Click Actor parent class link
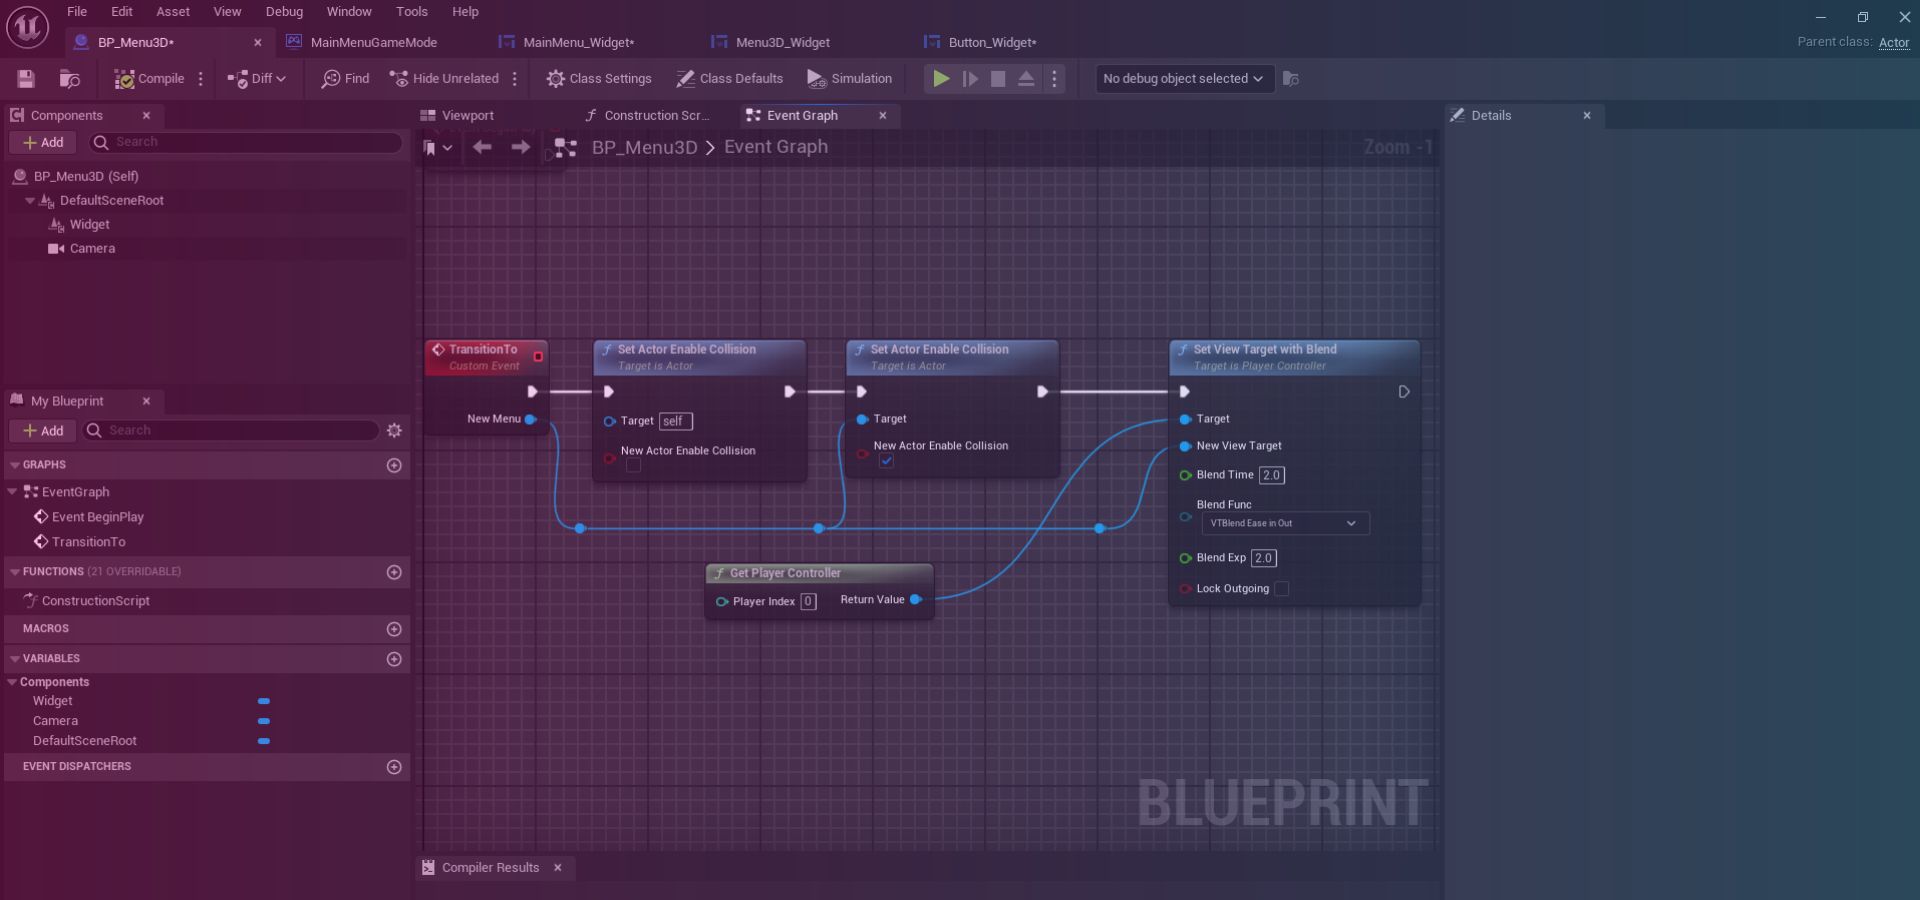Image resolution: width=1920 pixels, height=900 pixels. [1893, 43]
